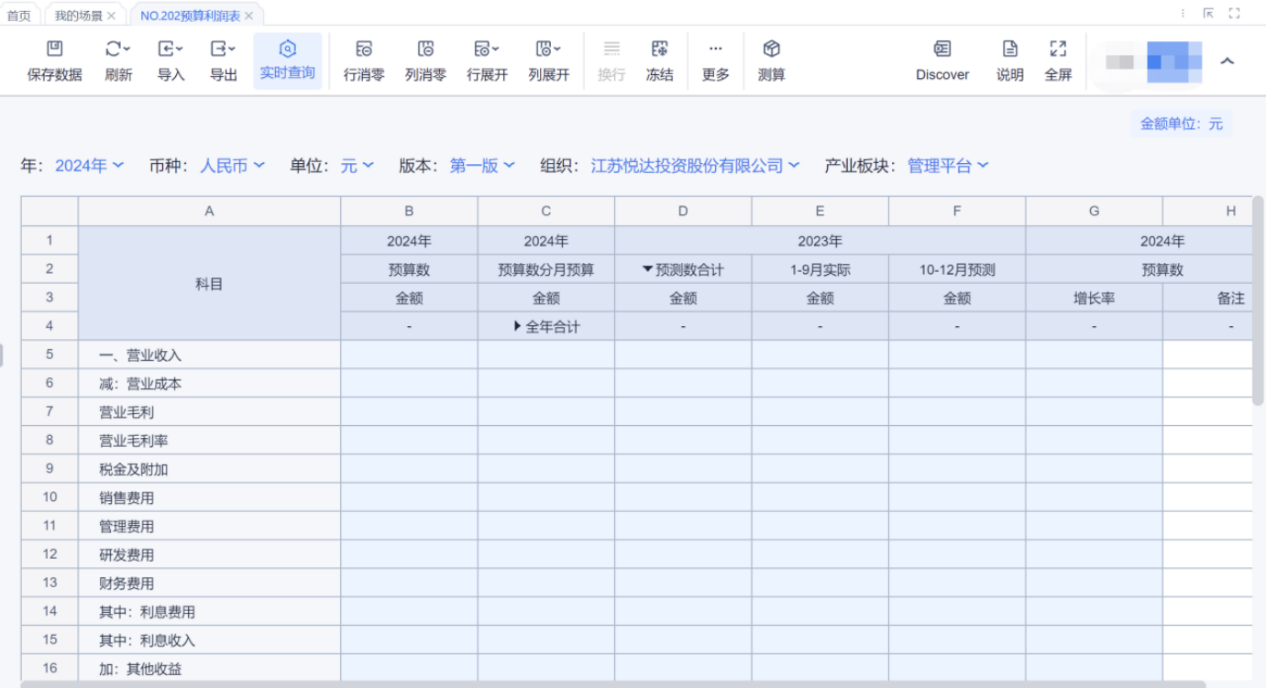Image resolution: width=1266 pixels, height=688 pixels.
Task: Click the 冻结 freeze panes icon
Action: (x=659, y=50)
